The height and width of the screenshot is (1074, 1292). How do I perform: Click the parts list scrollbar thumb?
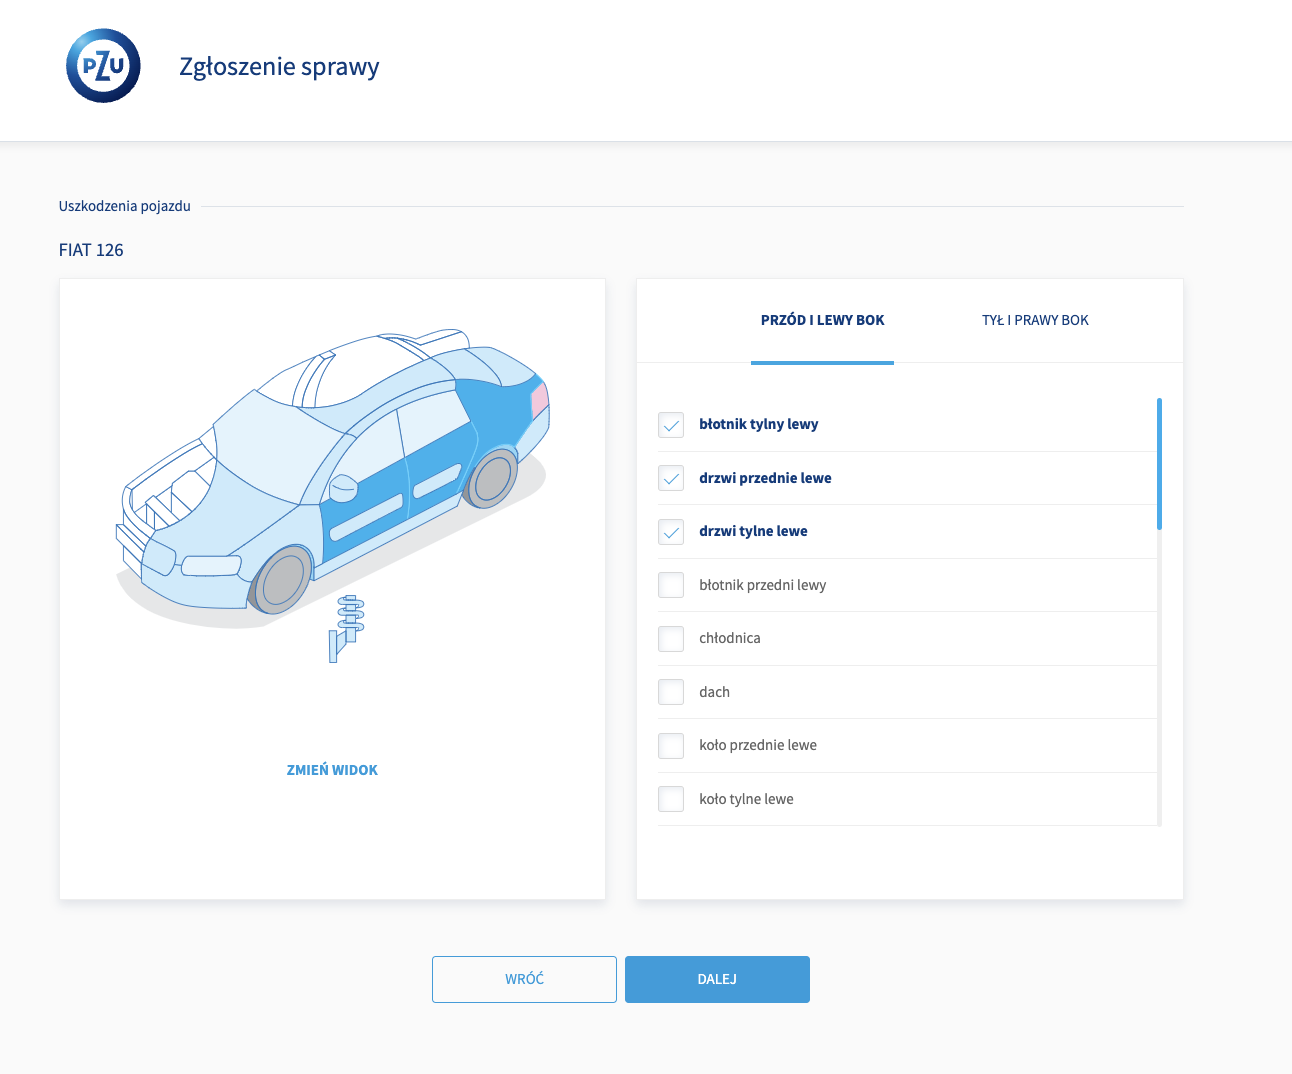(1159, 464)
